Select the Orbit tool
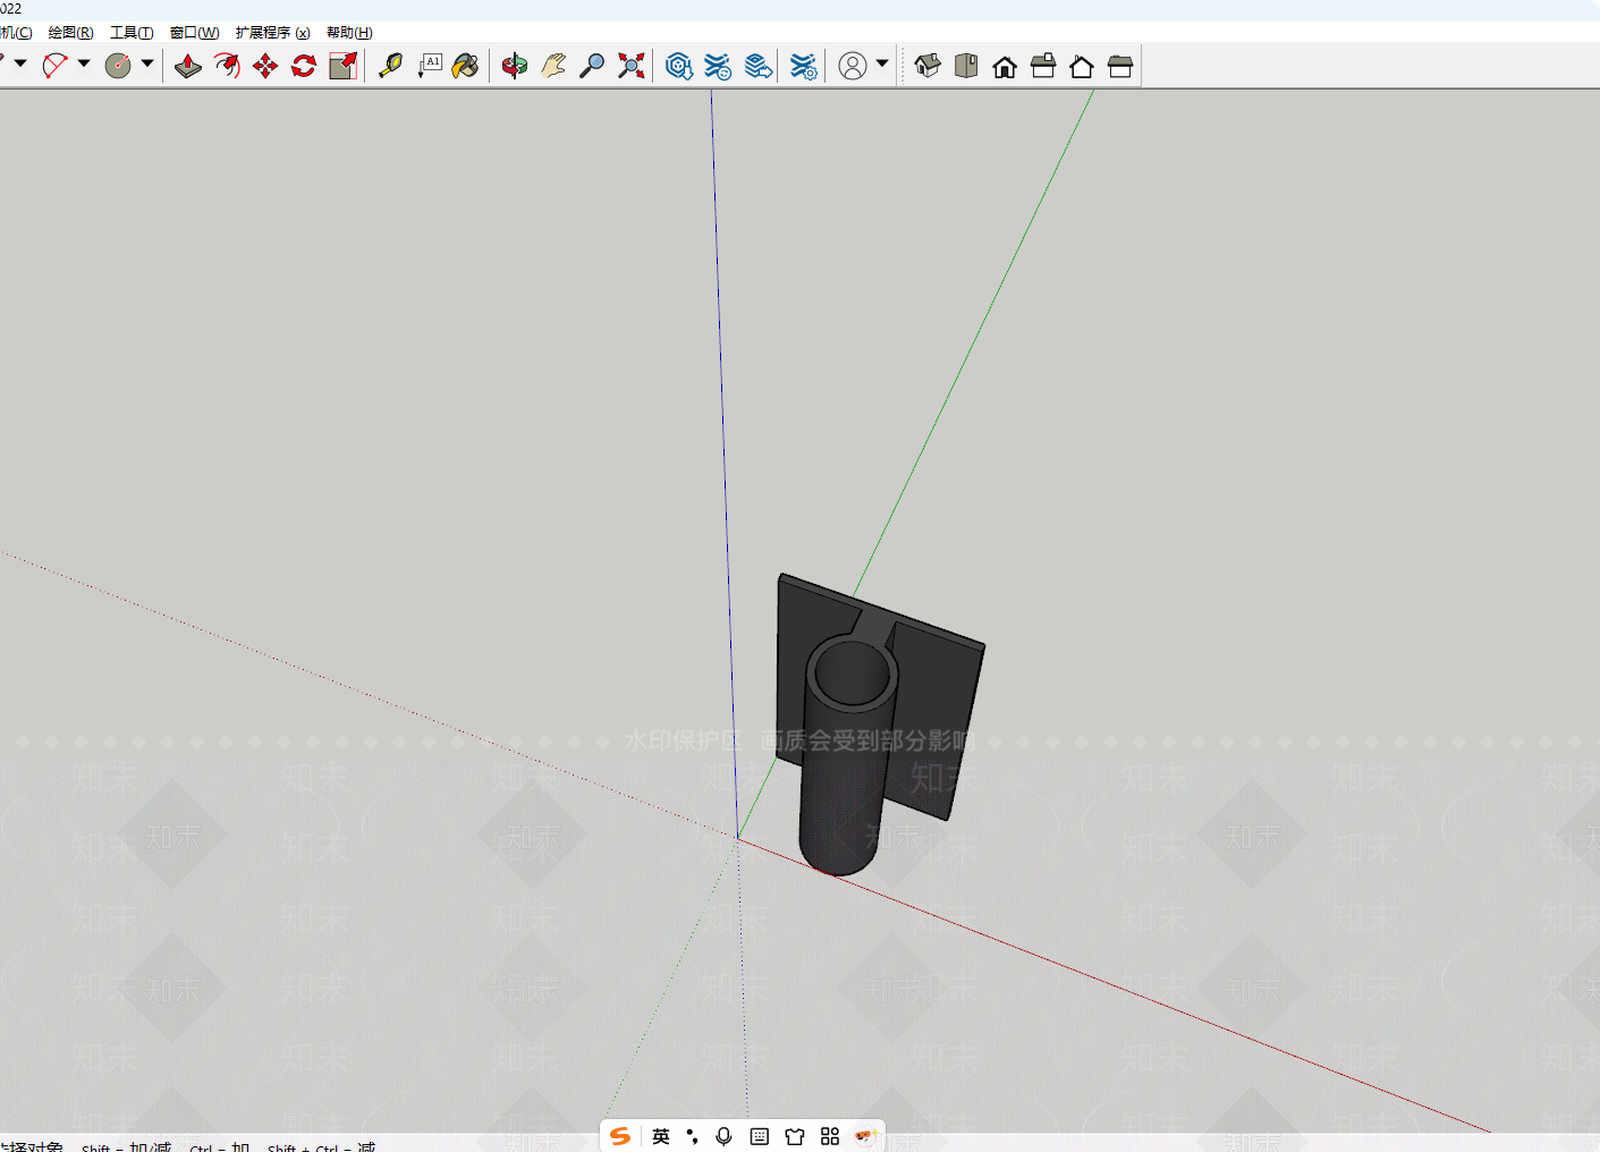The width and height of the screenshot is (1600, 1152). [x=514, y=66]
